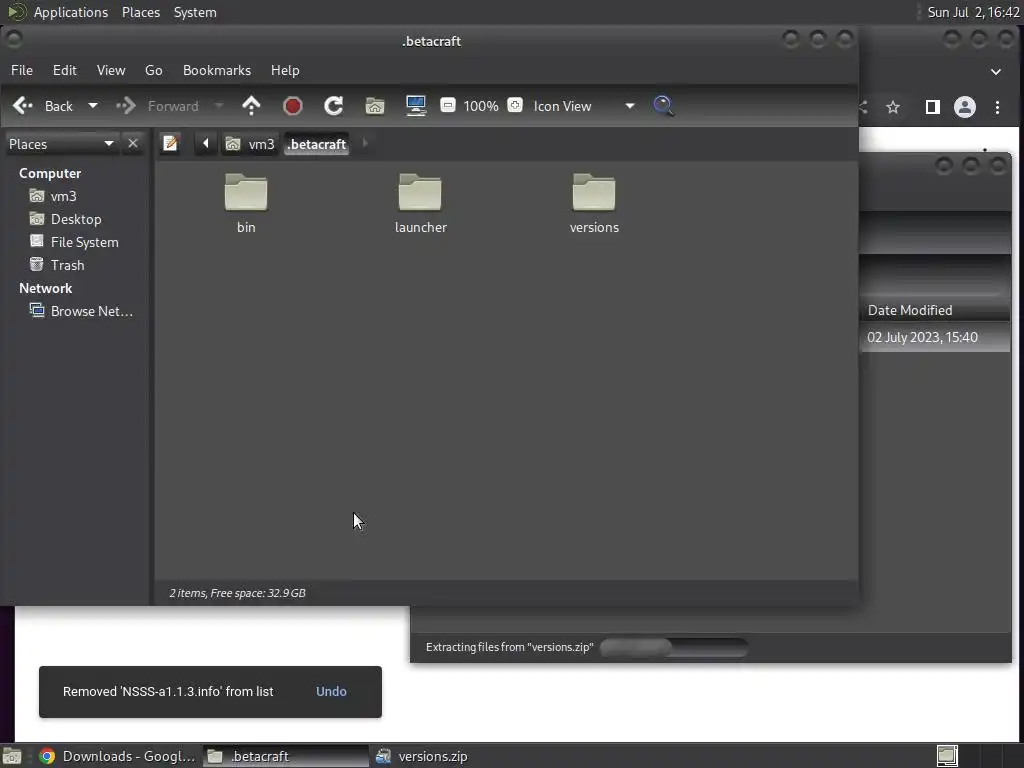This screenshot has height=768, width=1024.
Task: Click the clock in the top panel
Action: 973,12
